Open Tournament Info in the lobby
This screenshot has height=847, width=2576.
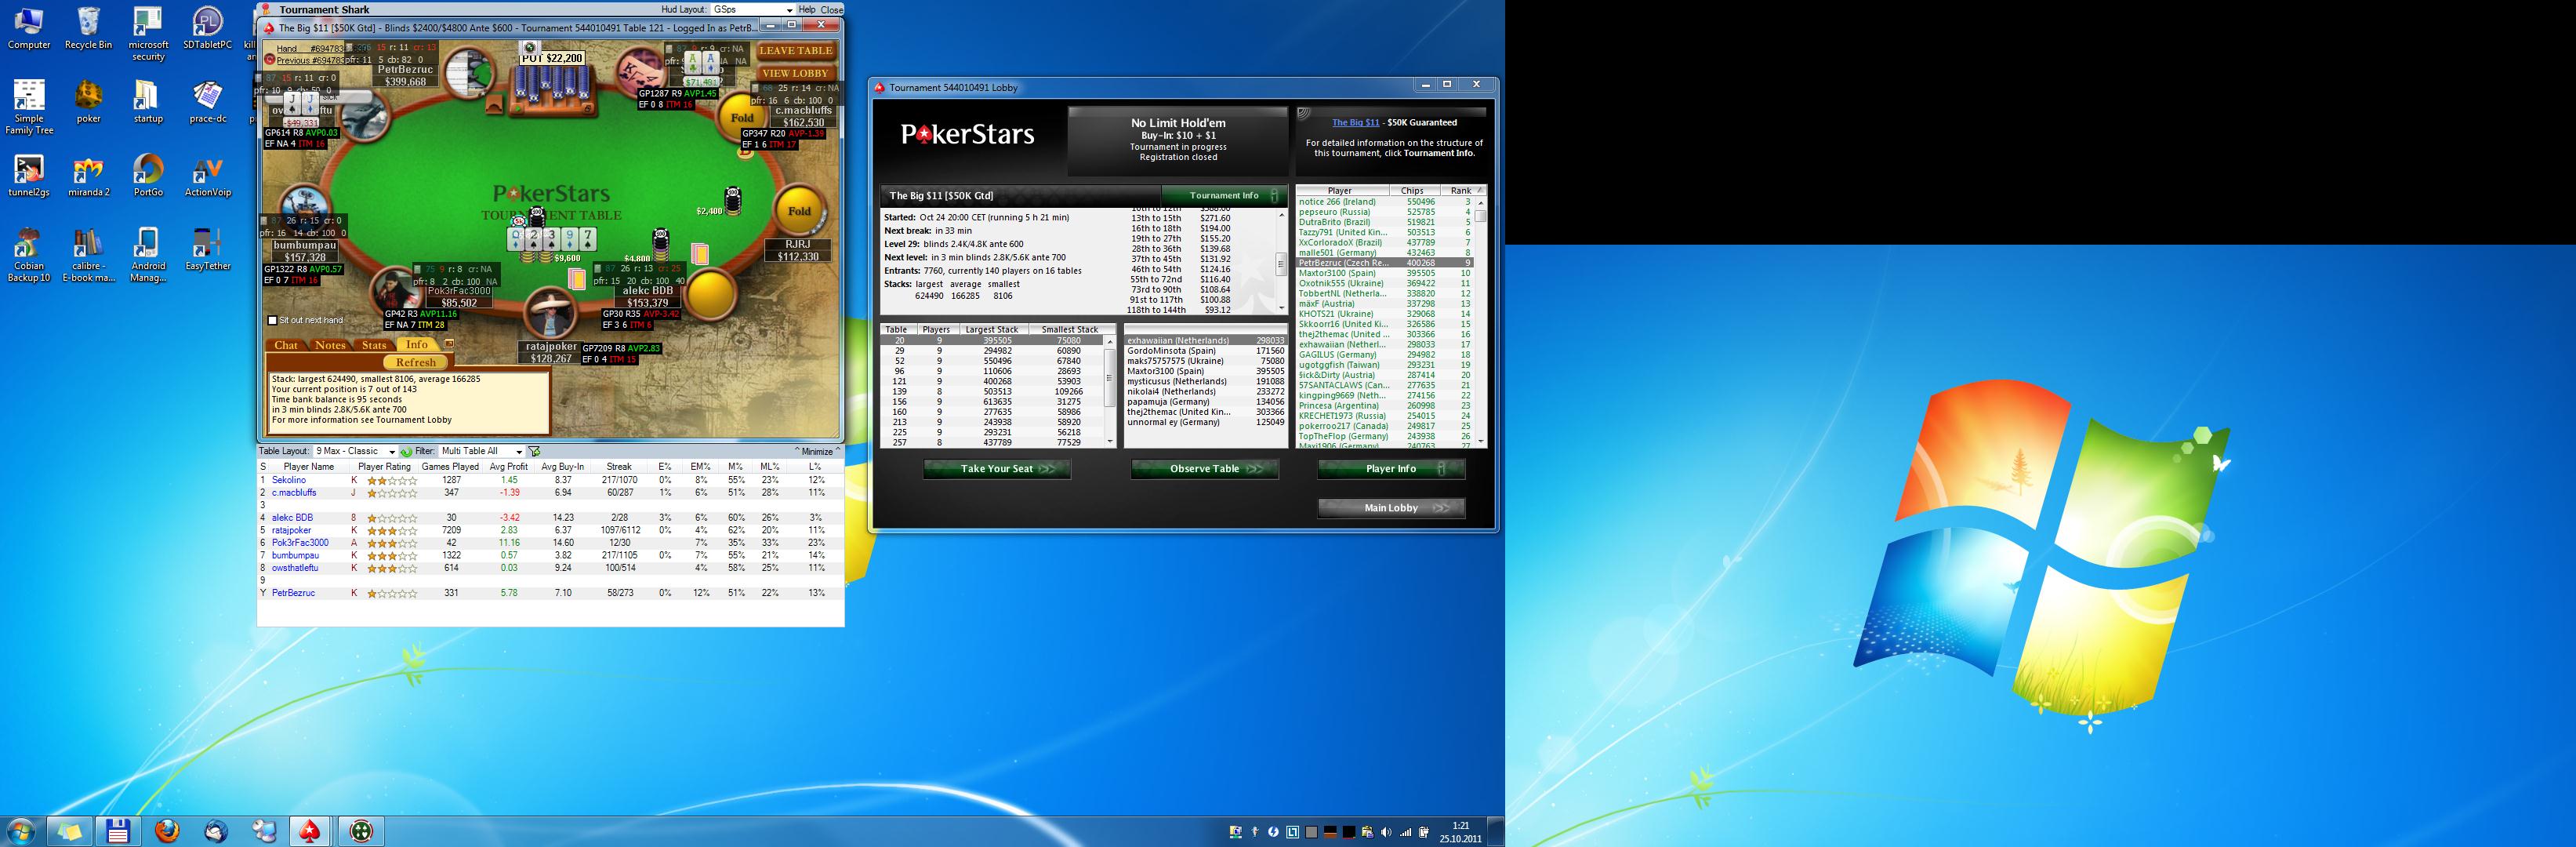(1224, 195)
